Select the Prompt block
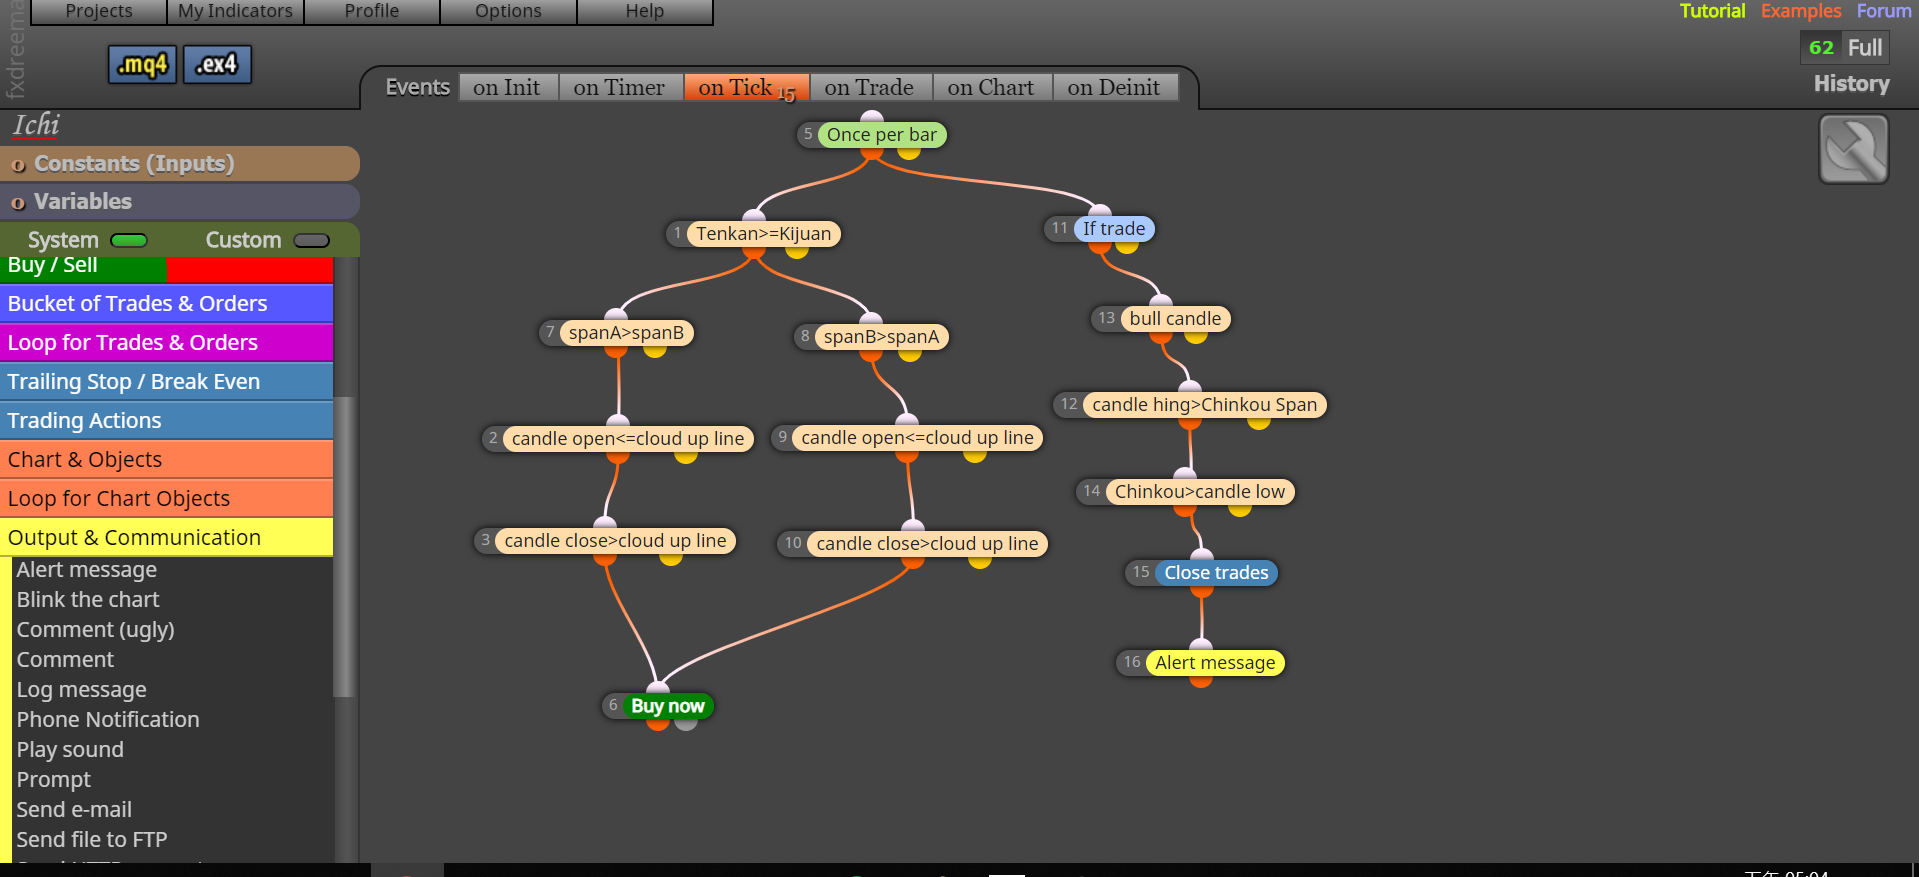Screen dimensions: 1919x877 [x=53, y=780]
